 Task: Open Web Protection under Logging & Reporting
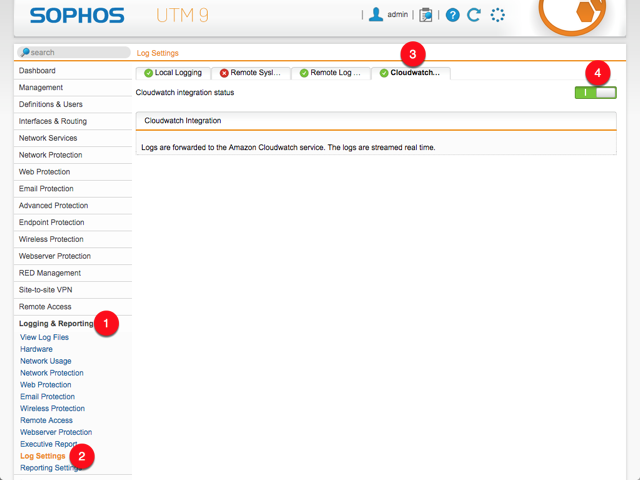46,384
